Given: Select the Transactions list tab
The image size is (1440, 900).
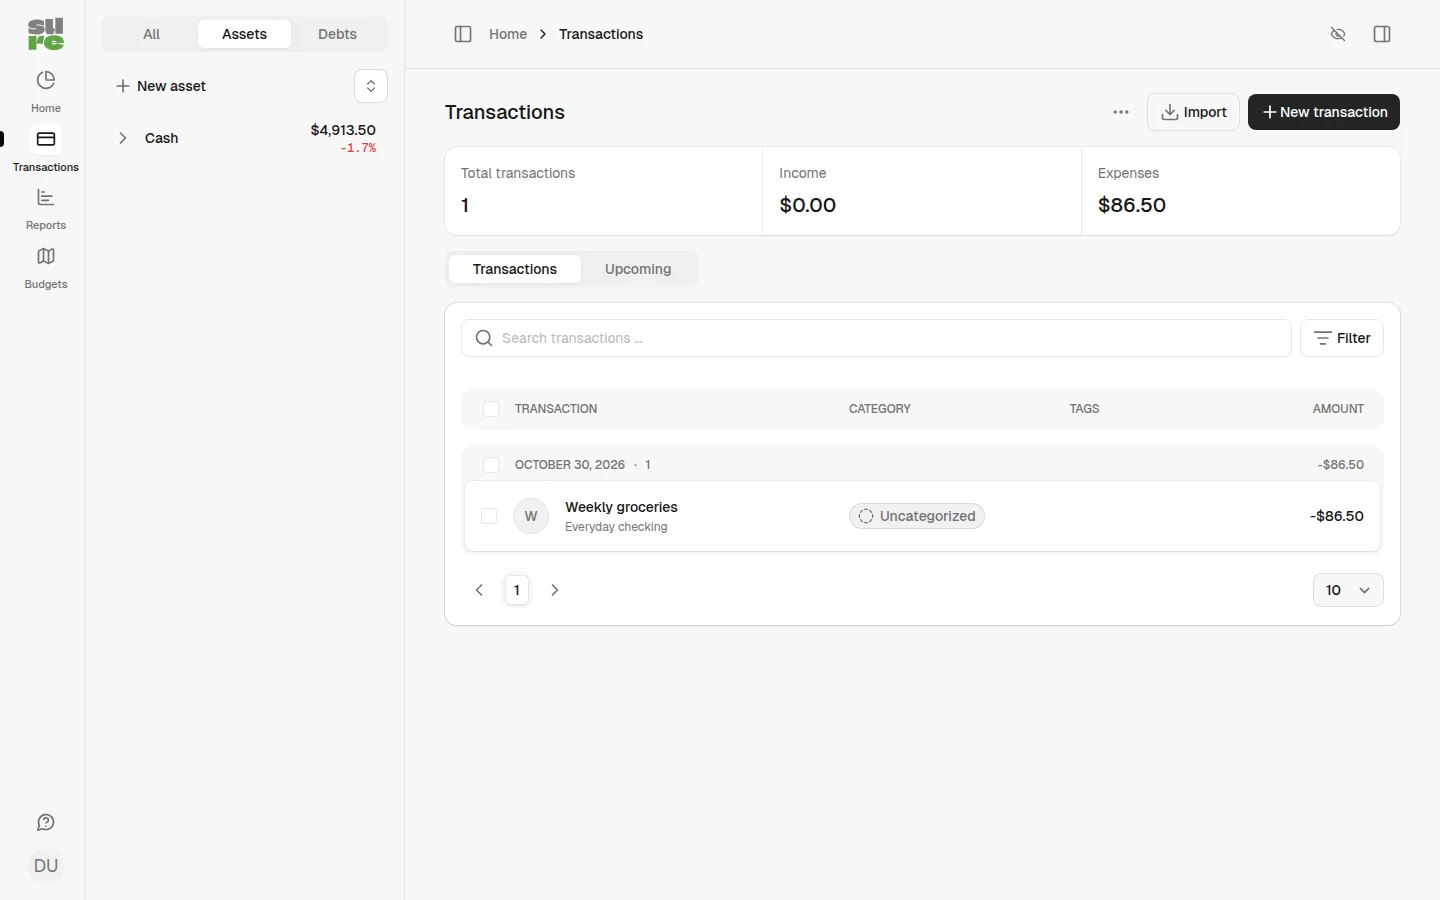Looking at the screenshot, I should click(515, 269).
